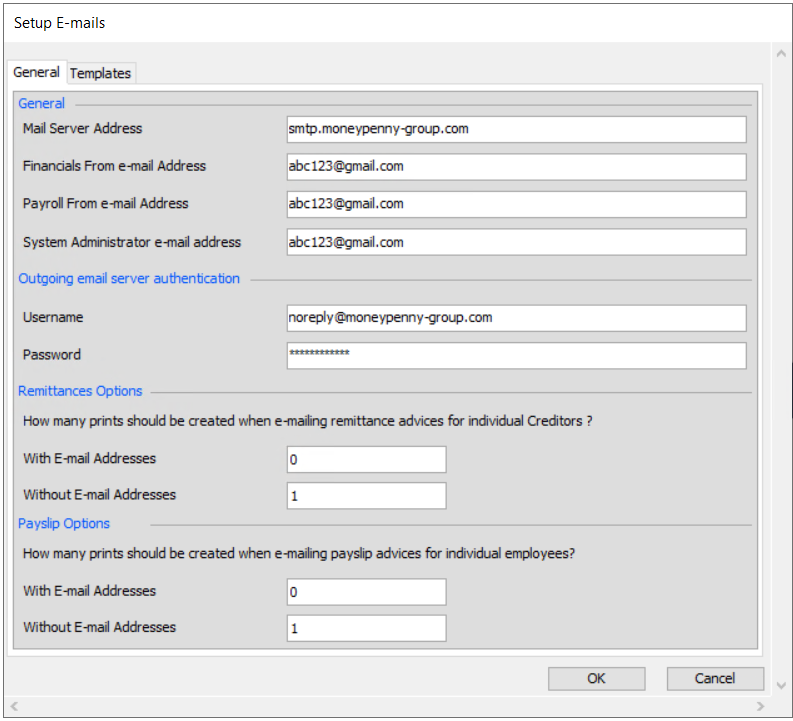Focus the Financials From e-mail Address field
The height and width of the screenshot is (721, 793).
click(516, 167)
